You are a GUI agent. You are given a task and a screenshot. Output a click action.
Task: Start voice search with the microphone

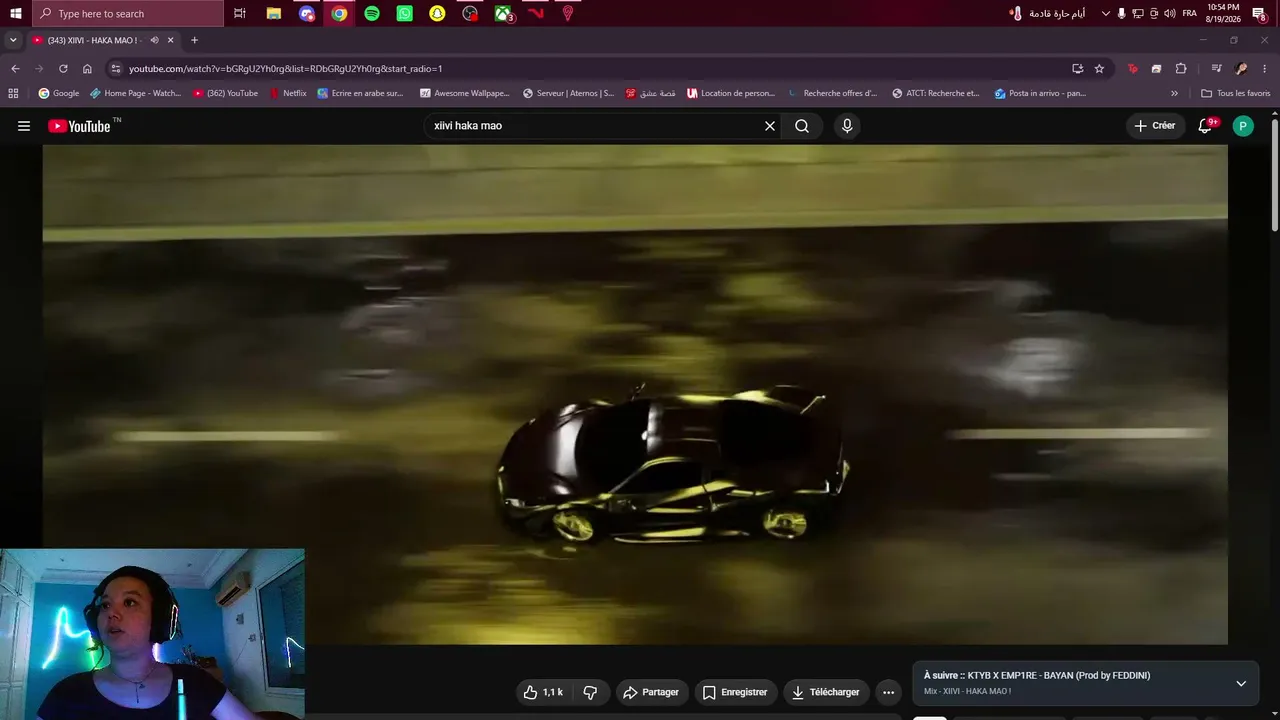pos(847,126)
